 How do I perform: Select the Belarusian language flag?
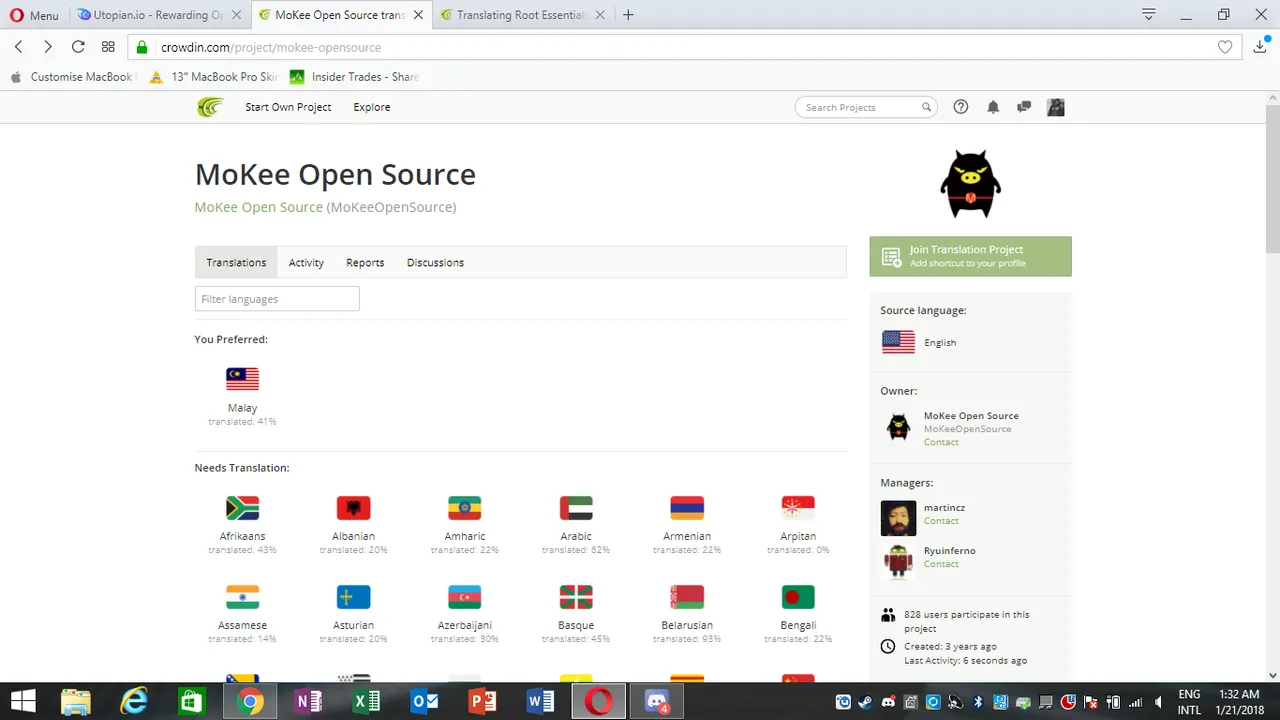pyautogui.click(x=687, y=597)
